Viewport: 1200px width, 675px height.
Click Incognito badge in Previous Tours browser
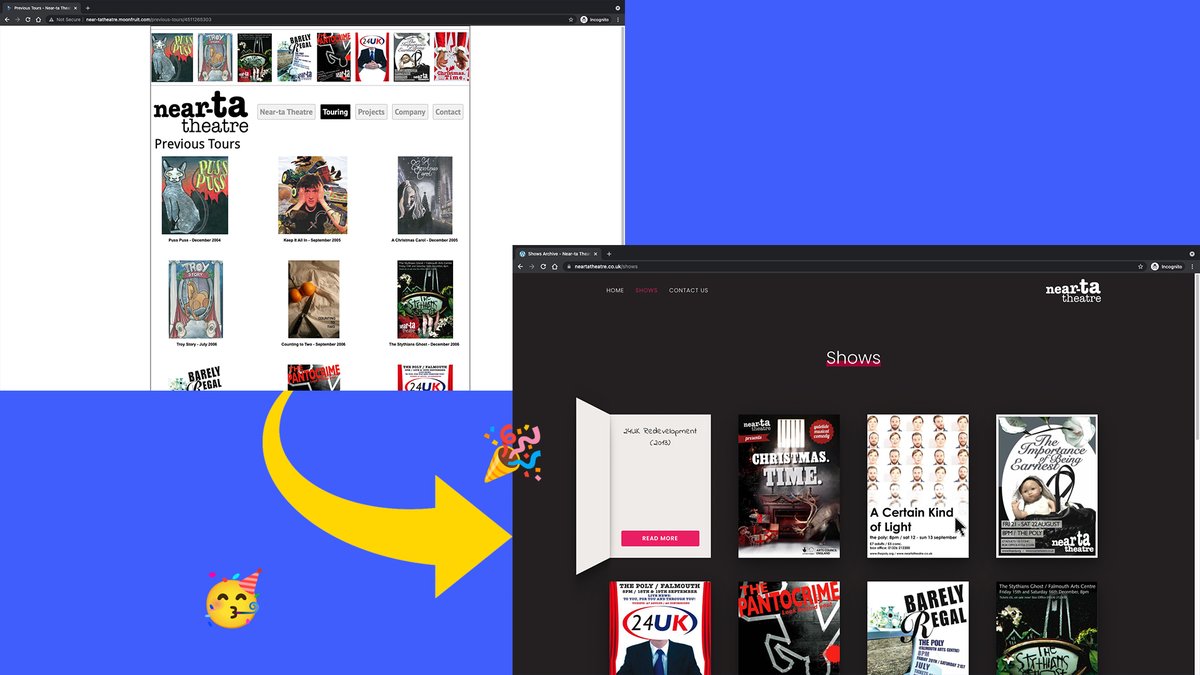click(596, 19)
